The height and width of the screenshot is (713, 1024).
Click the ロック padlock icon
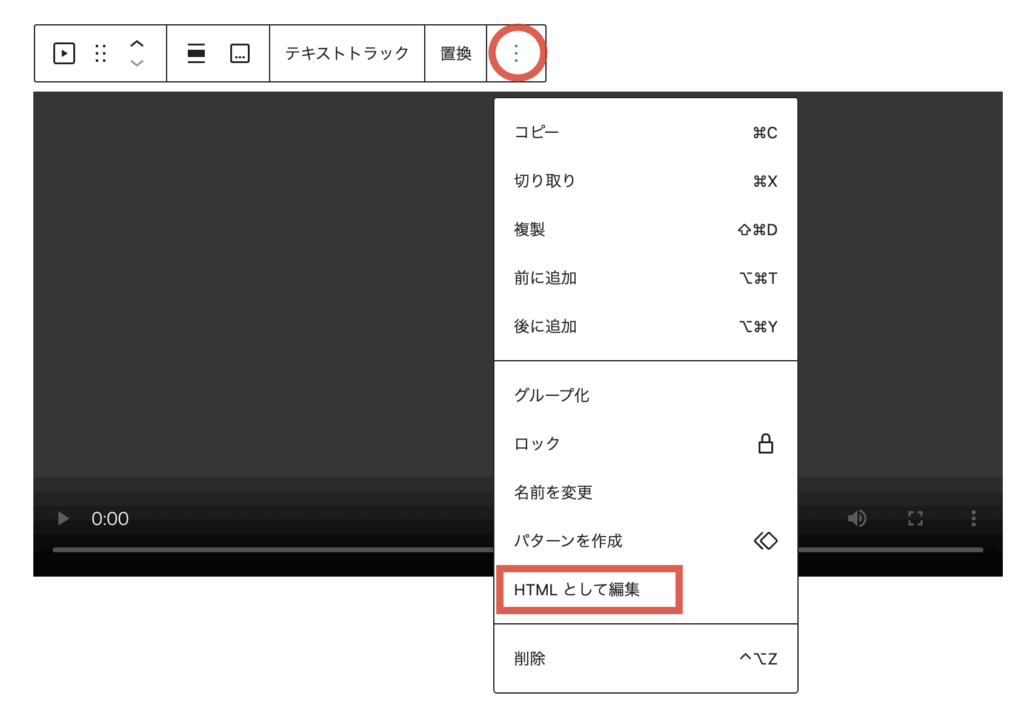(x=765, y=444)
